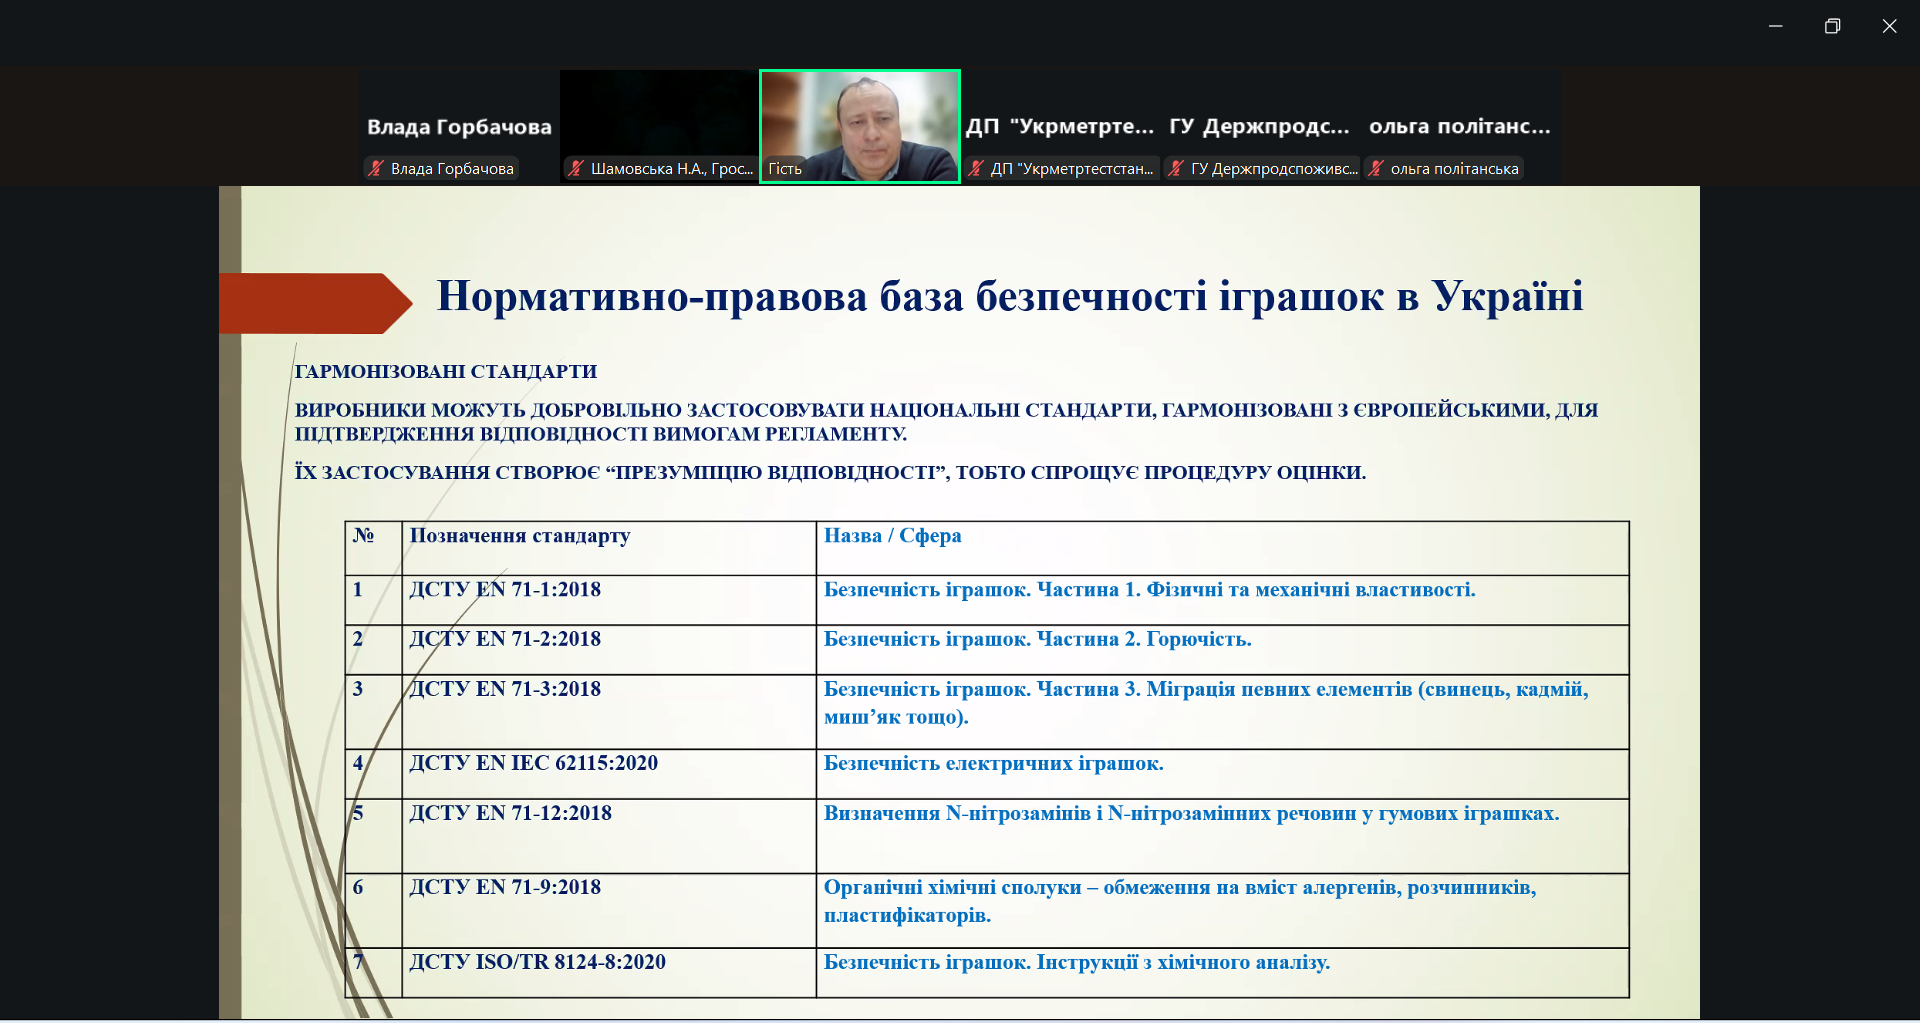Screen dimensions: 1920x1023
Task: Select the dark Шамовська Н.А. video tile
Action: (x=659, y=110)
